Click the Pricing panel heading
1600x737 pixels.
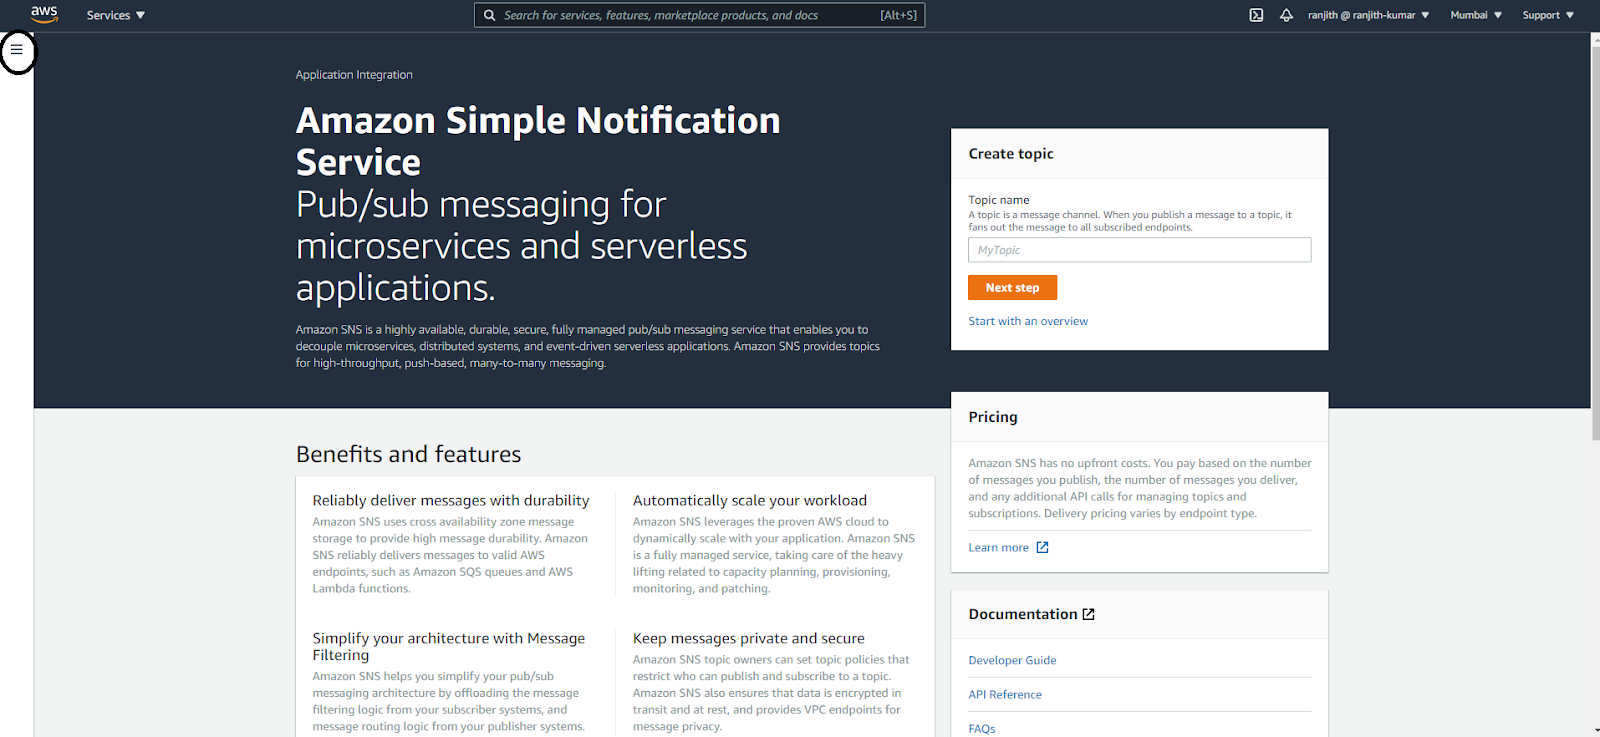993,417
